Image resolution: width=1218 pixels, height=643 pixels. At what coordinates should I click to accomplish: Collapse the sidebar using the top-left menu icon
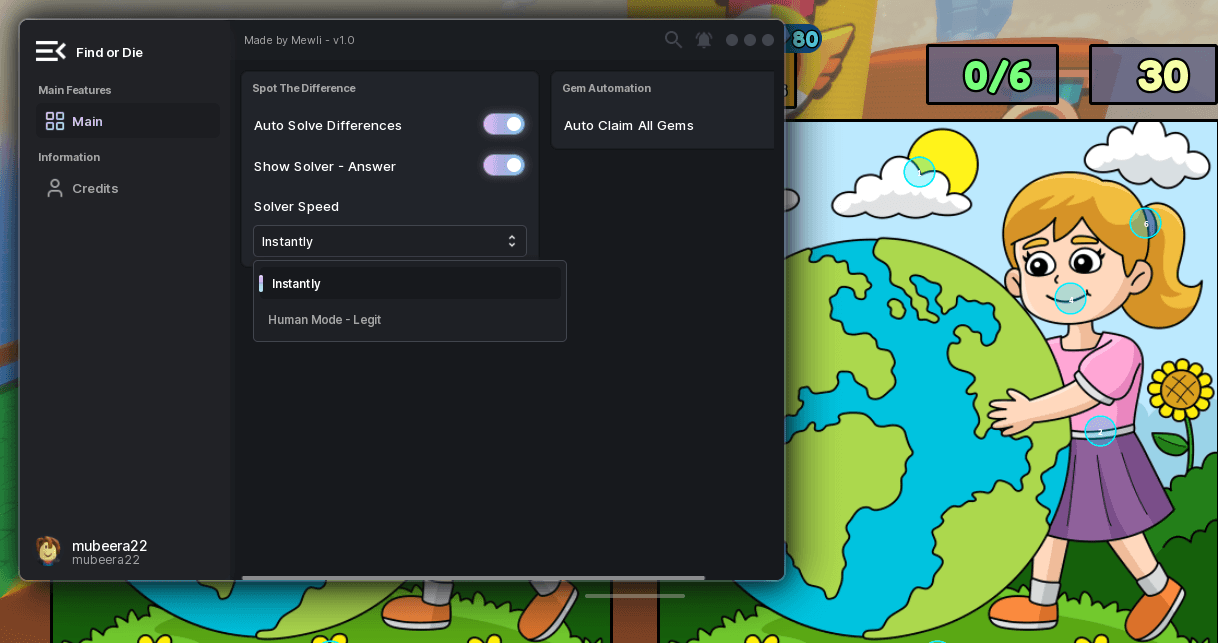(50, 51)
